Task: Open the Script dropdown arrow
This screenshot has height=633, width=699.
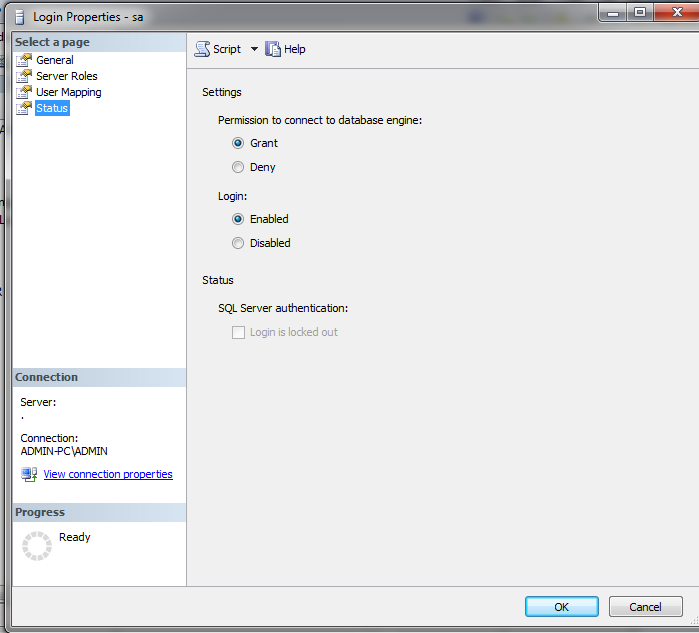Action: pyautogui.click(x=254, y=49)
